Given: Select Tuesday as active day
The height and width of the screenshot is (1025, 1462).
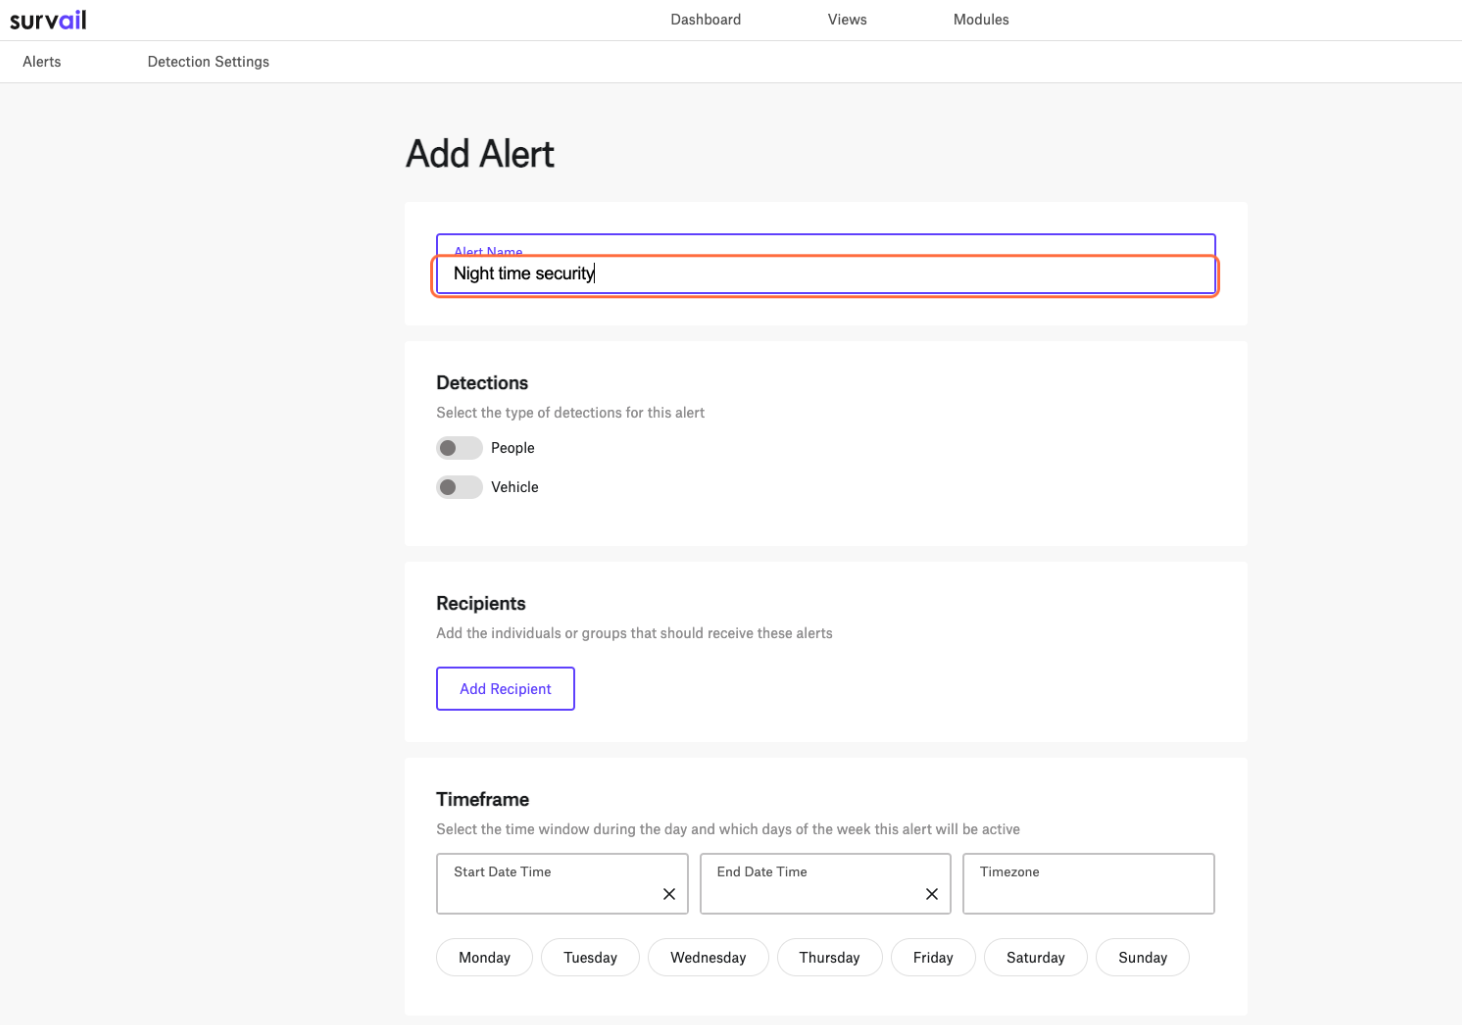Looking at the screenshot, I should tap(590, 957).
